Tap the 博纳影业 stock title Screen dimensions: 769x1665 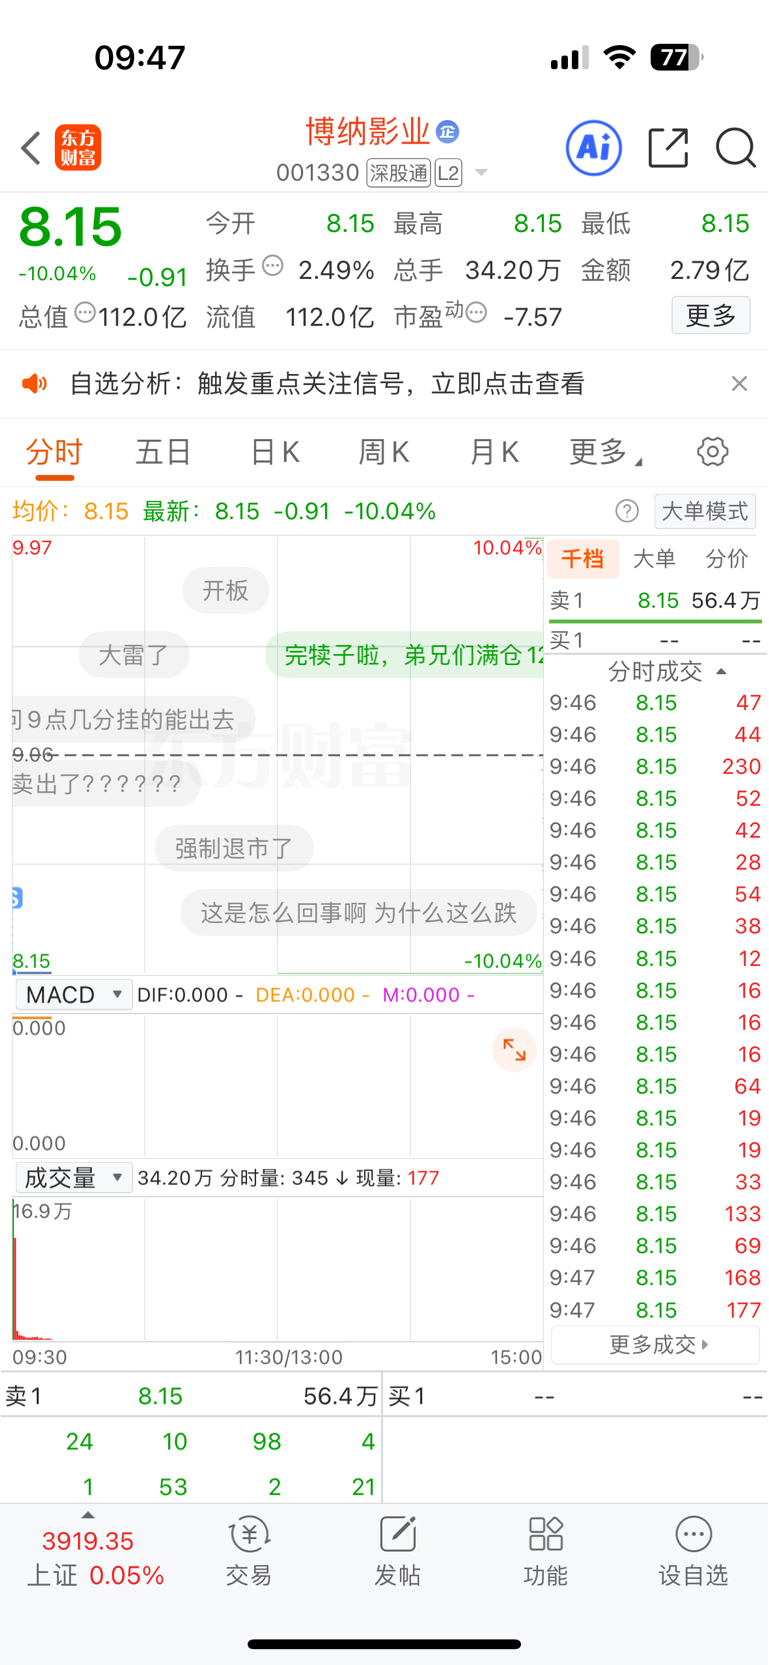tap(367, 131)
